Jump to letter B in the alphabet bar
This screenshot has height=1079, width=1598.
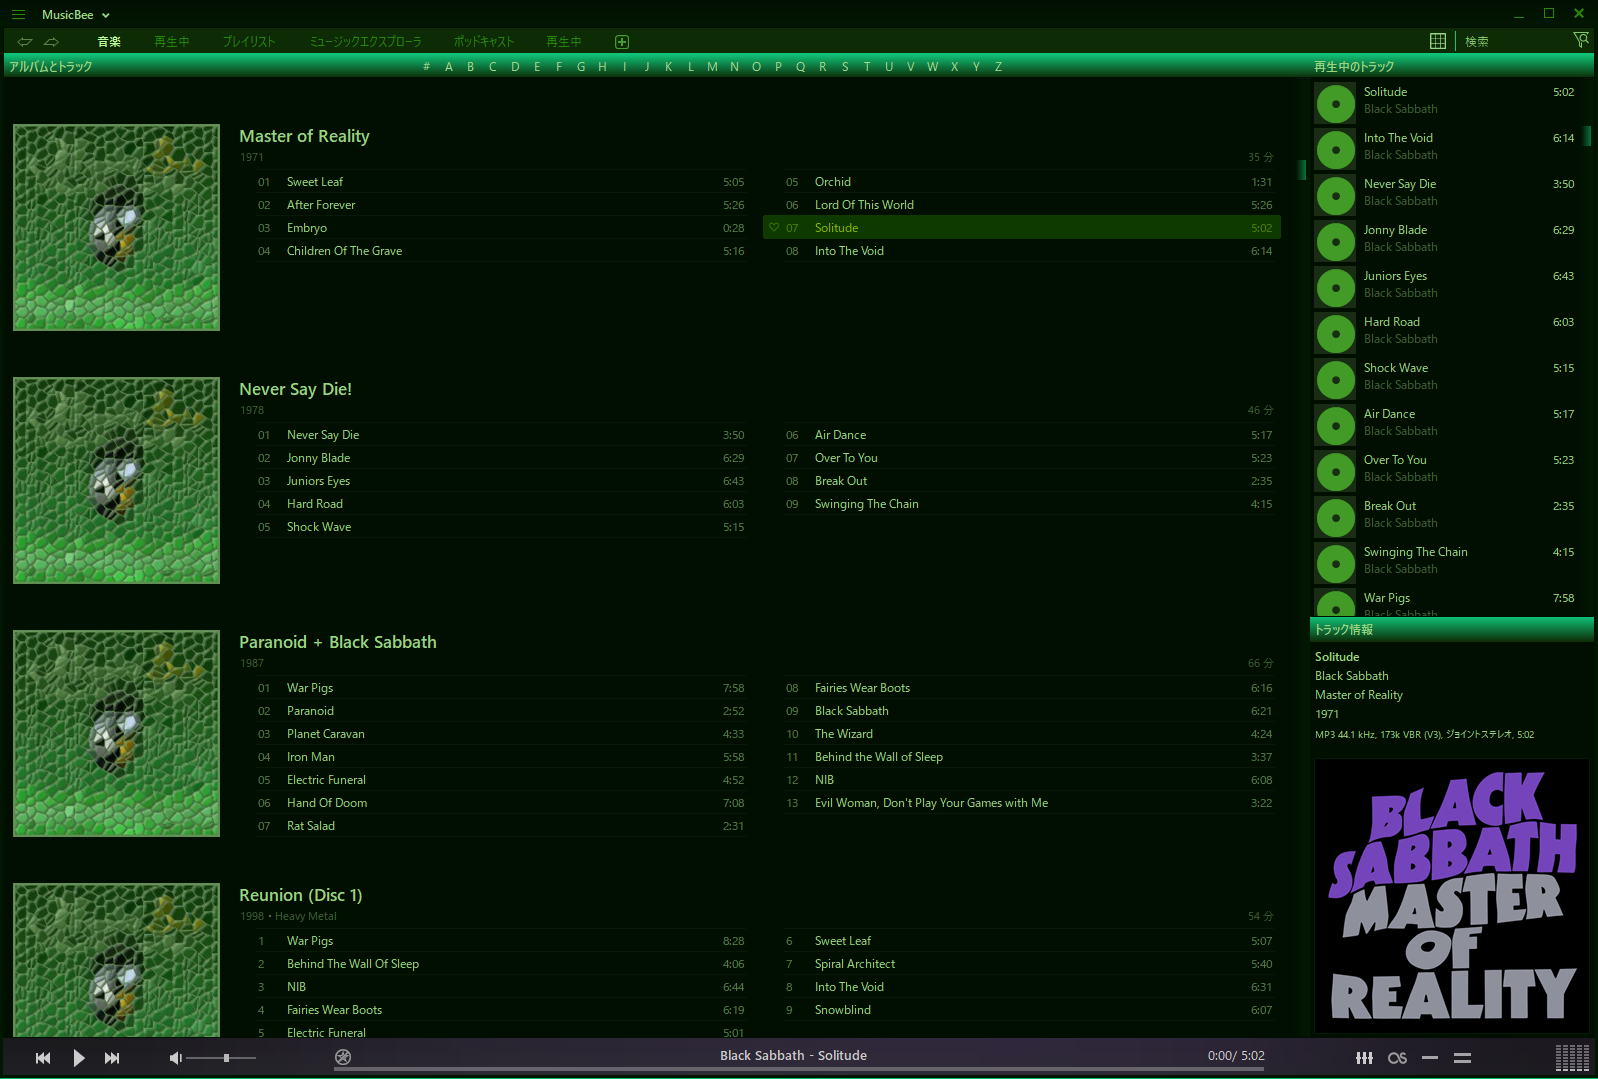pyautogui.click(x=471, y=67)
